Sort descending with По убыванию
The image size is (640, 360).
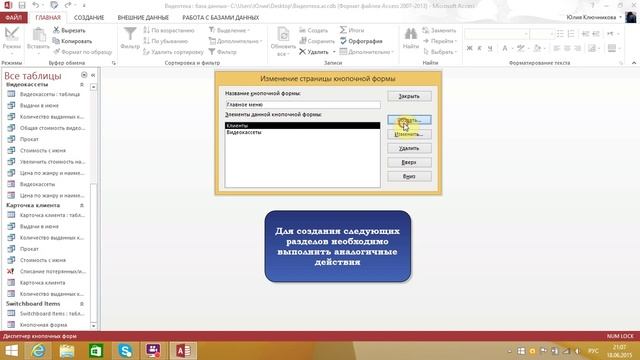coord(166,41)
